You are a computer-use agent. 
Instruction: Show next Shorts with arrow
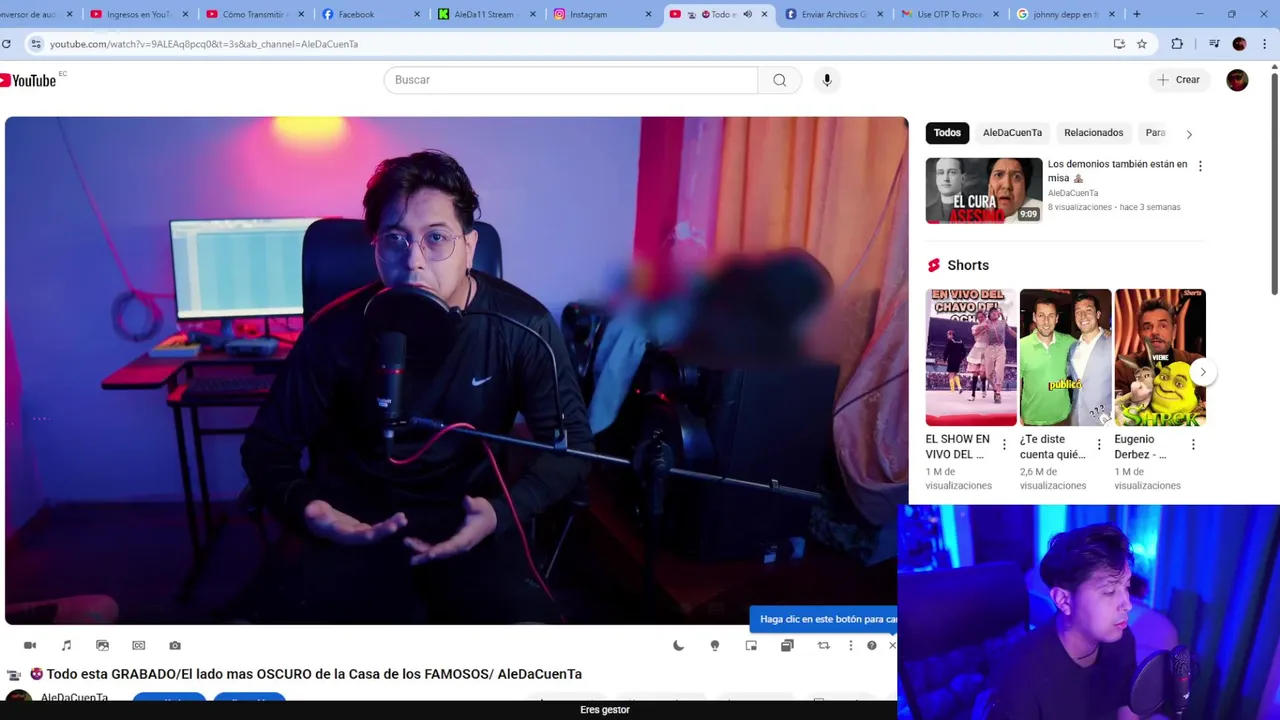pyautogui.click(x=1203, y=372)
